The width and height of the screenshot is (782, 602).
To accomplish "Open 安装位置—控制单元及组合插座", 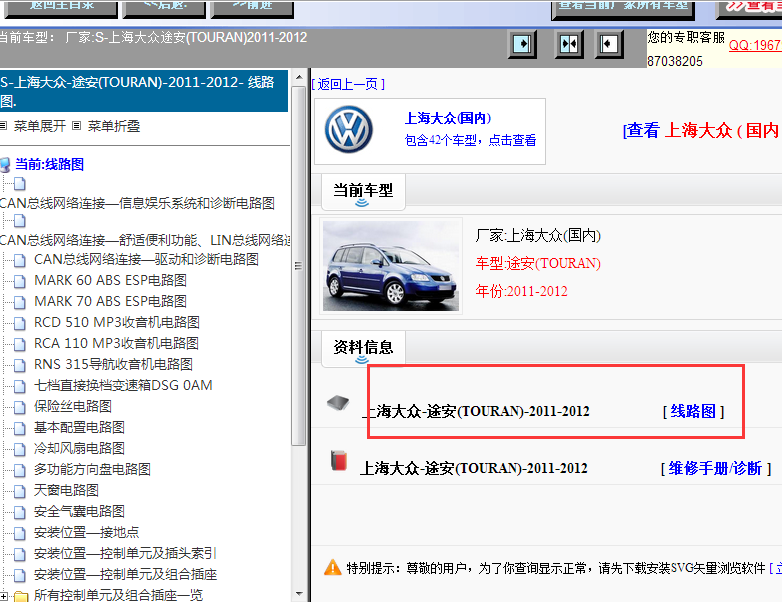I will [x=126, y=574].
